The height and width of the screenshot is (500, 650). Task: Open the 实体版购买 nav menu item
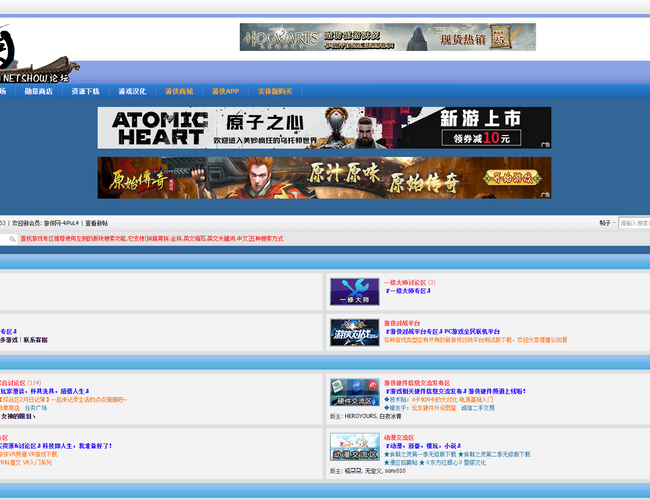coord(275,91)
